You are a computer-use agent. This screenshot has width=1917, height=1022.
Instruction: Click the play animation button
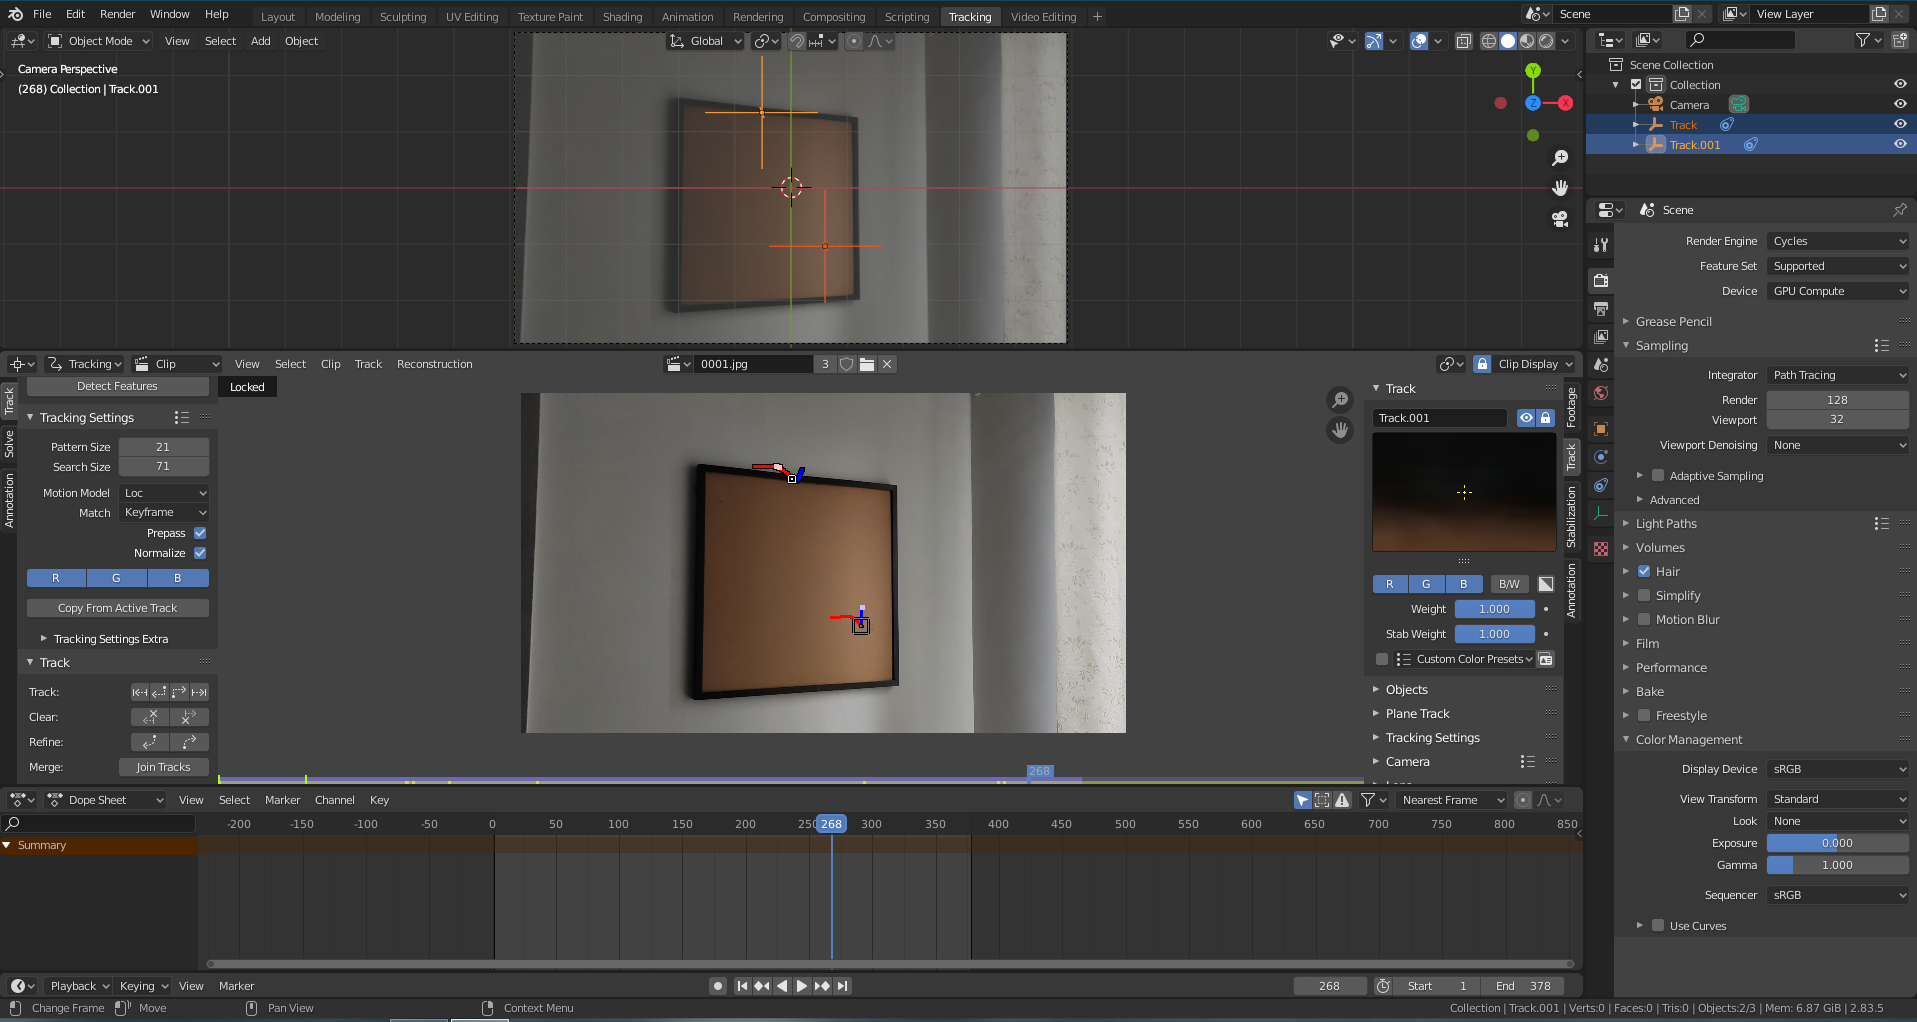(802, 986)
